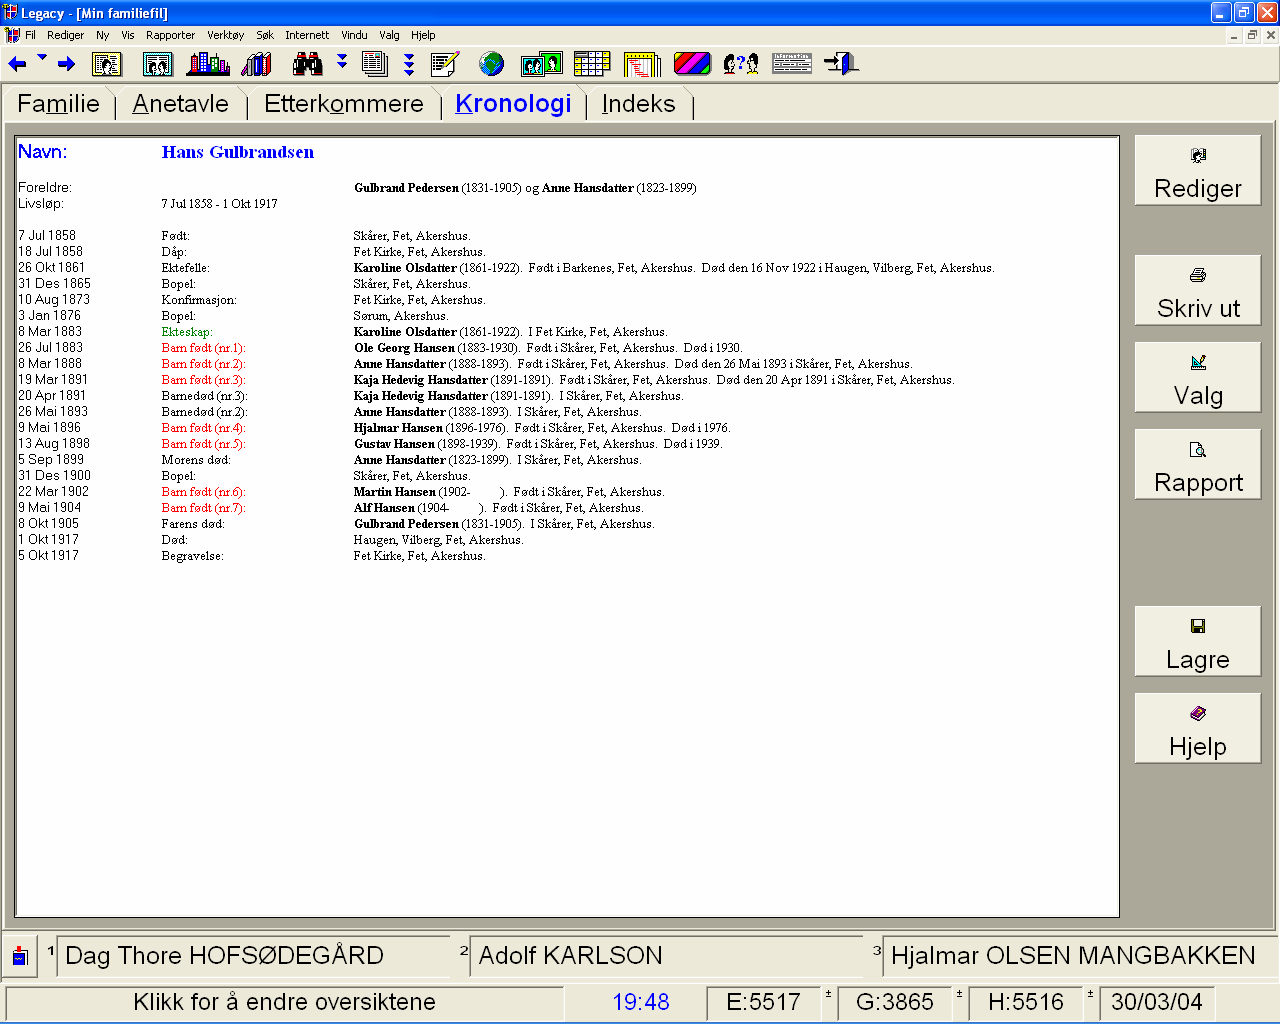Open the Verktøy menu

[226, 35]
